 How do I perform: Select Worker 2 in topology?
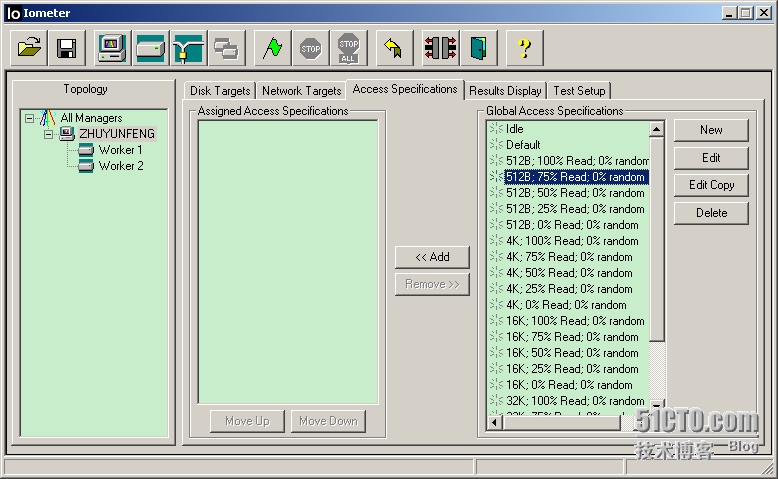(121, 166)
